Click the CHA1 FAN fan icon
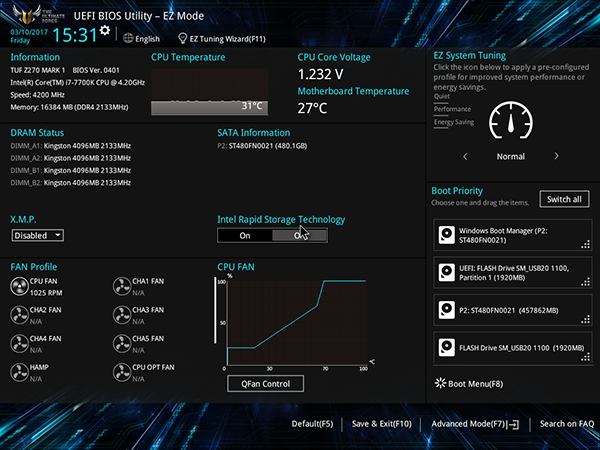This screenshot has height=450, width=600. [x=122, y=287]
